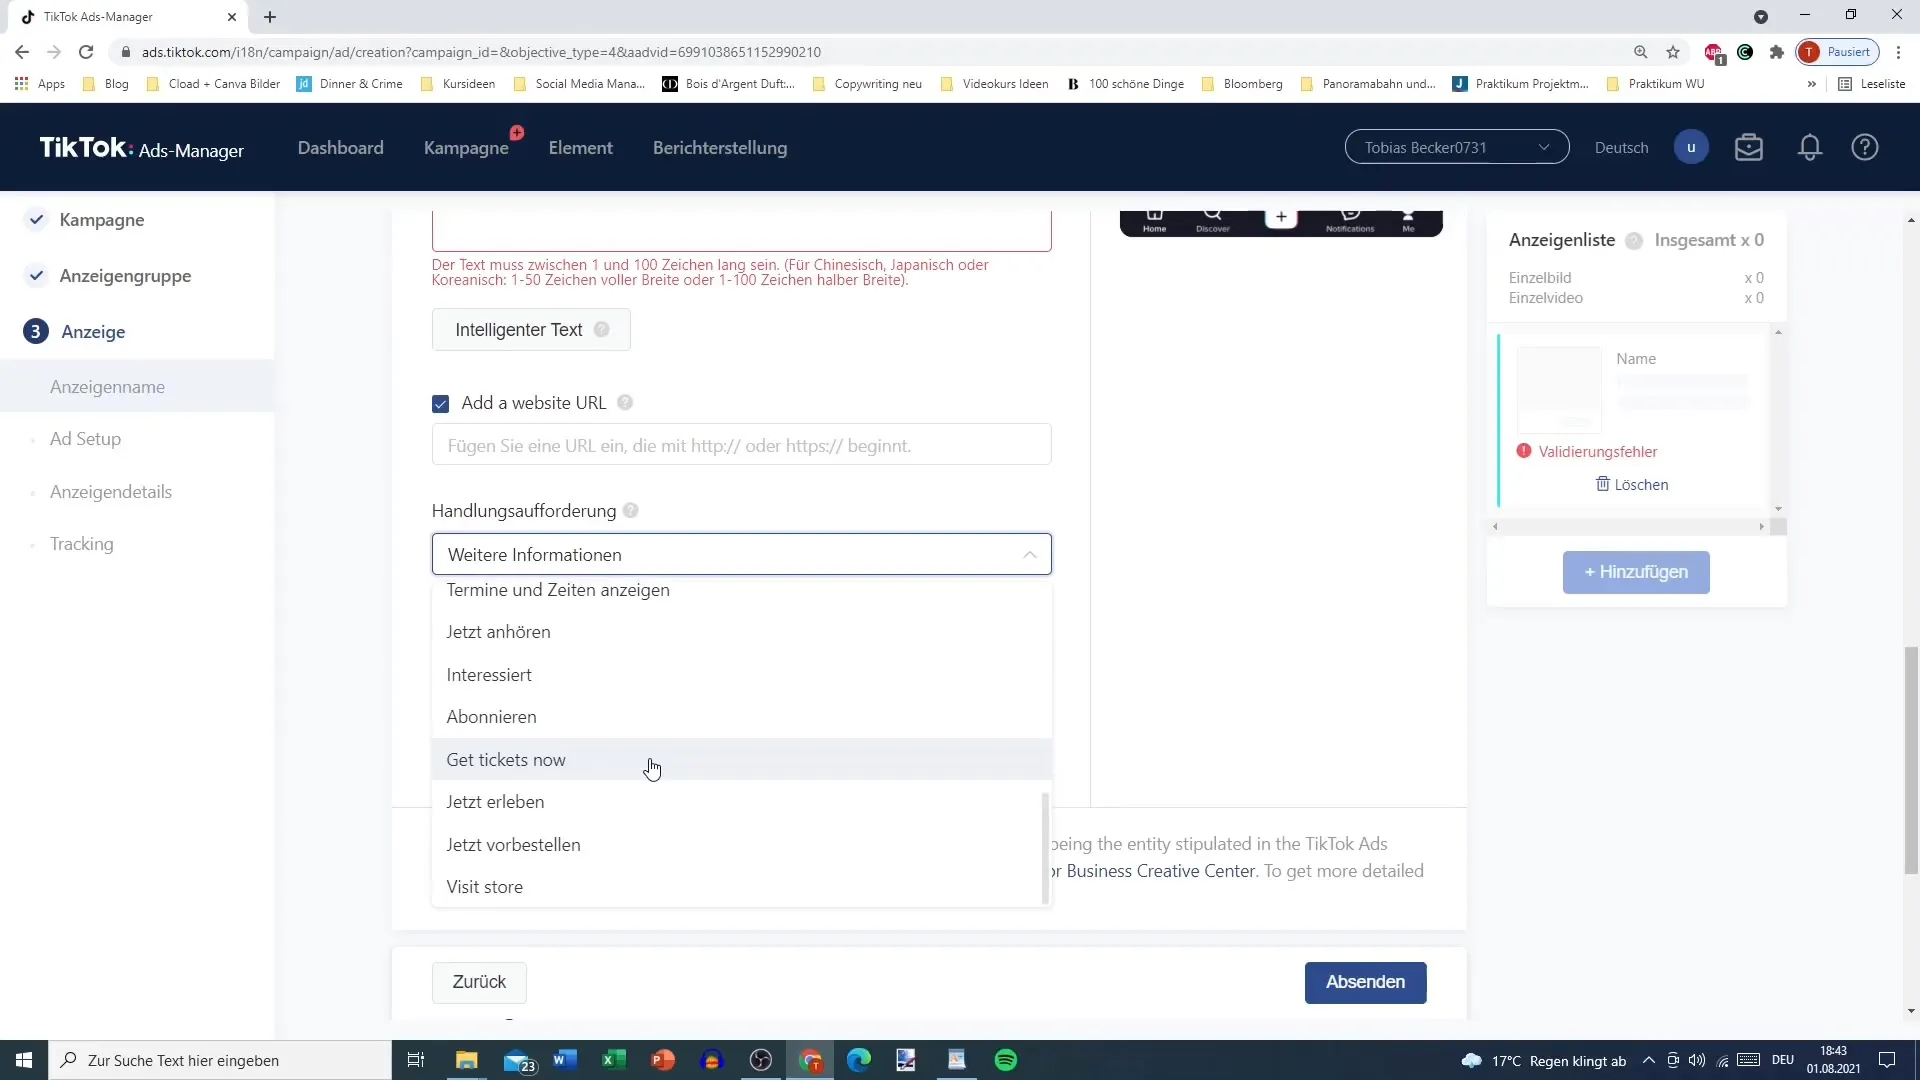Select 'Jetzt vorbestellen' option
The width and height of the screenshot is (1920, 1080).
[x=741, y=845]
